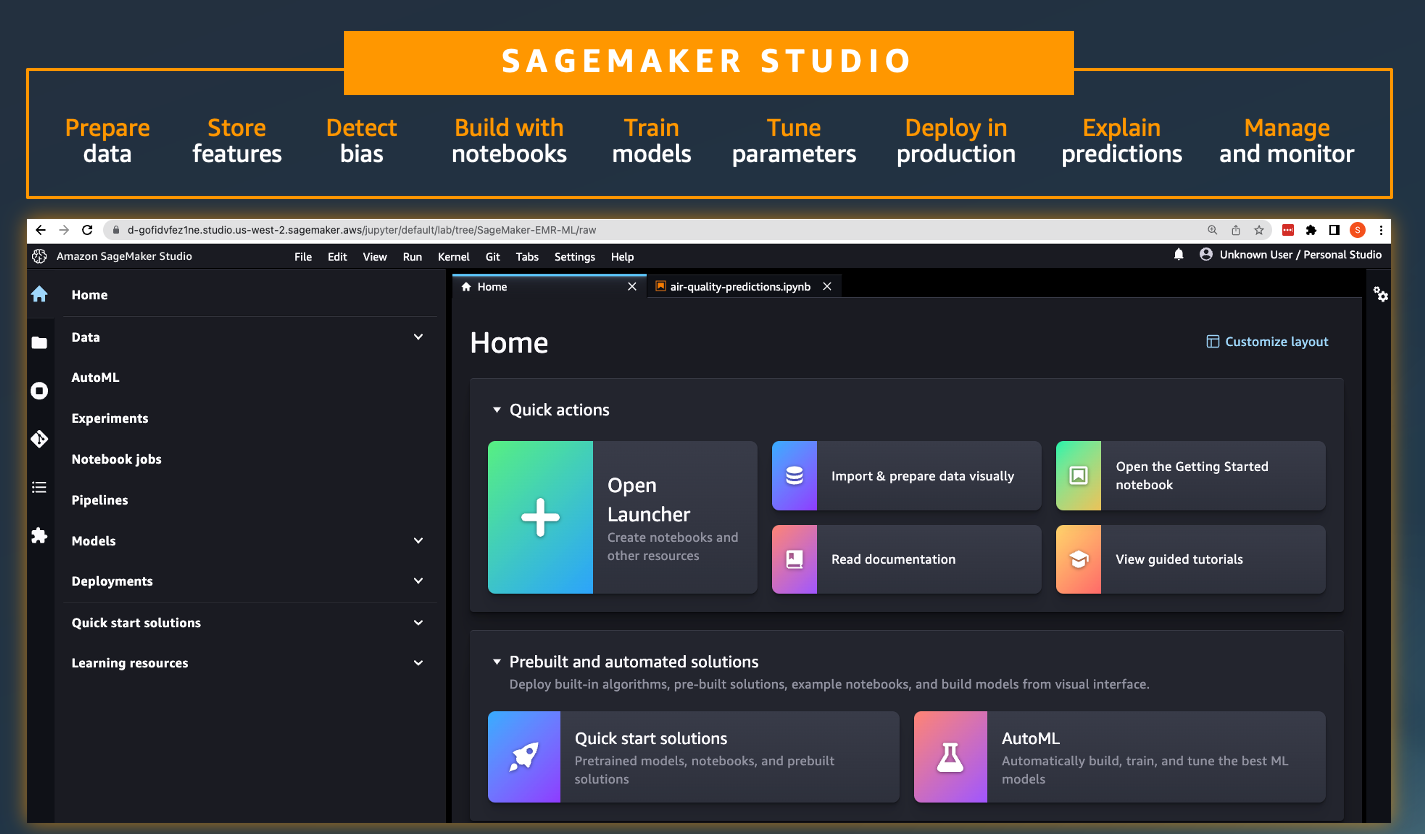This screenshot has height=834, width=1425.
Task: Collapse the Quick actions section
Action: coord(497,410)
